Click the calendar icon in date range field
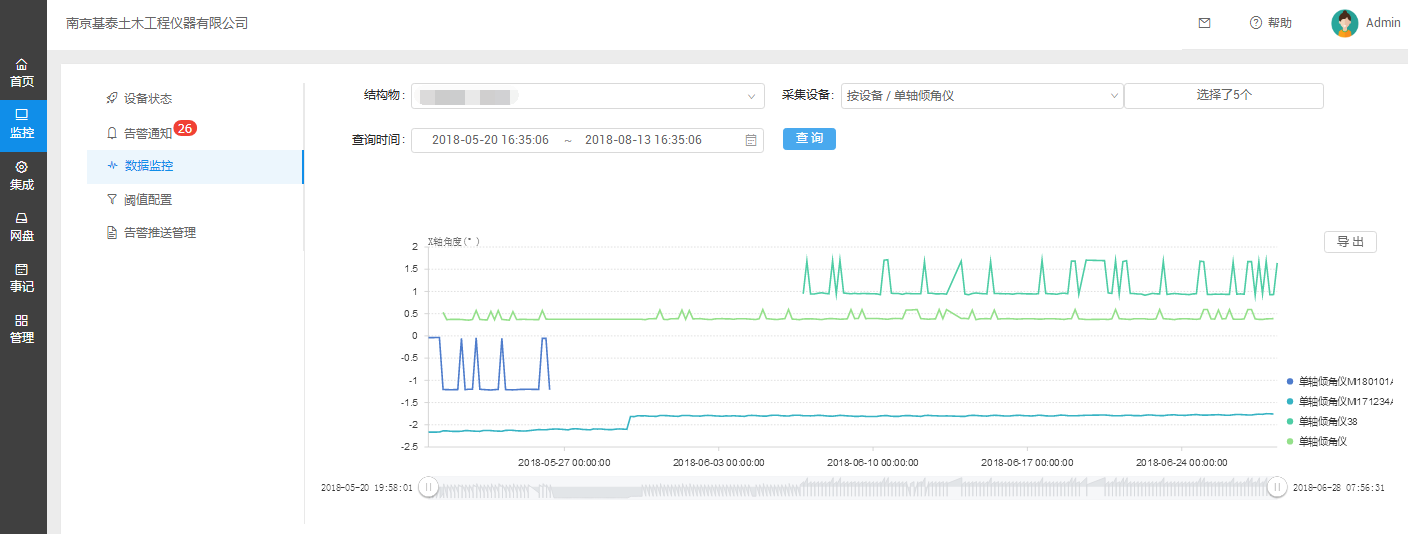1408x534 pixels. point(750,141)
